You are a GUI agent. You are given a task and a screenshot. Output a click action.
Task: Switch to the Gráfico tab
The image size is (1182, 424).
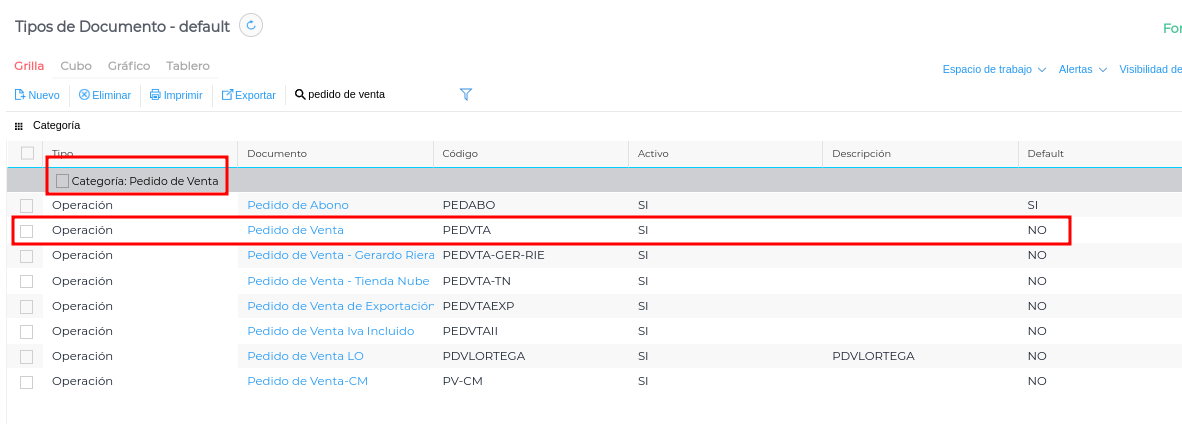(x=129, y=66)
